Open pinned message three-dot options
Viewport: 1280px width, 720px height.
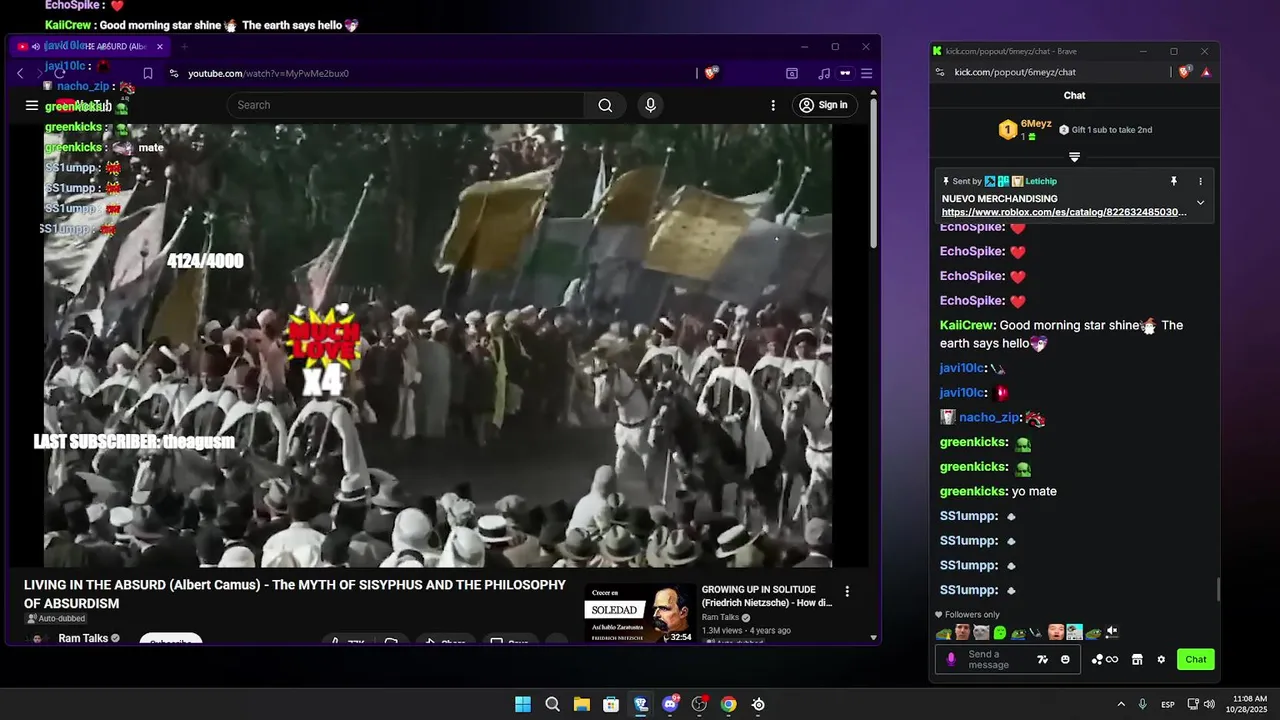click(x=1201, y=181)
